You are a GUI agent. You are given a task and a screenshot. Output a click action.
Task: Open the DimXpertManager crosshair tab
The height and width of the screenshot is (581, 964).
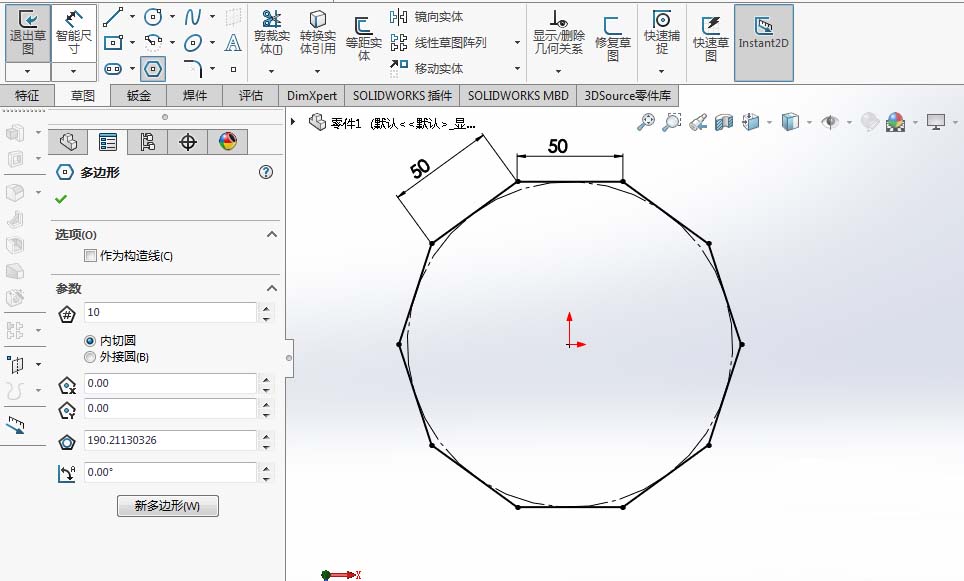click(188, 142)
